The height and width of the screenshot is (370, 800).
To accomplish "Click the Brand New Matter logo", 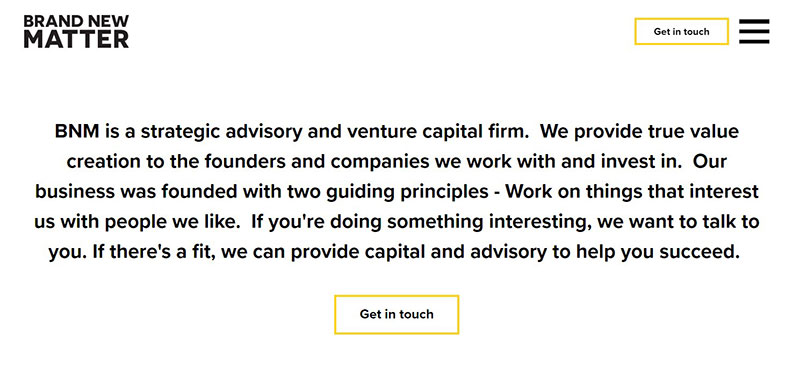I will (x=77, y=32).
